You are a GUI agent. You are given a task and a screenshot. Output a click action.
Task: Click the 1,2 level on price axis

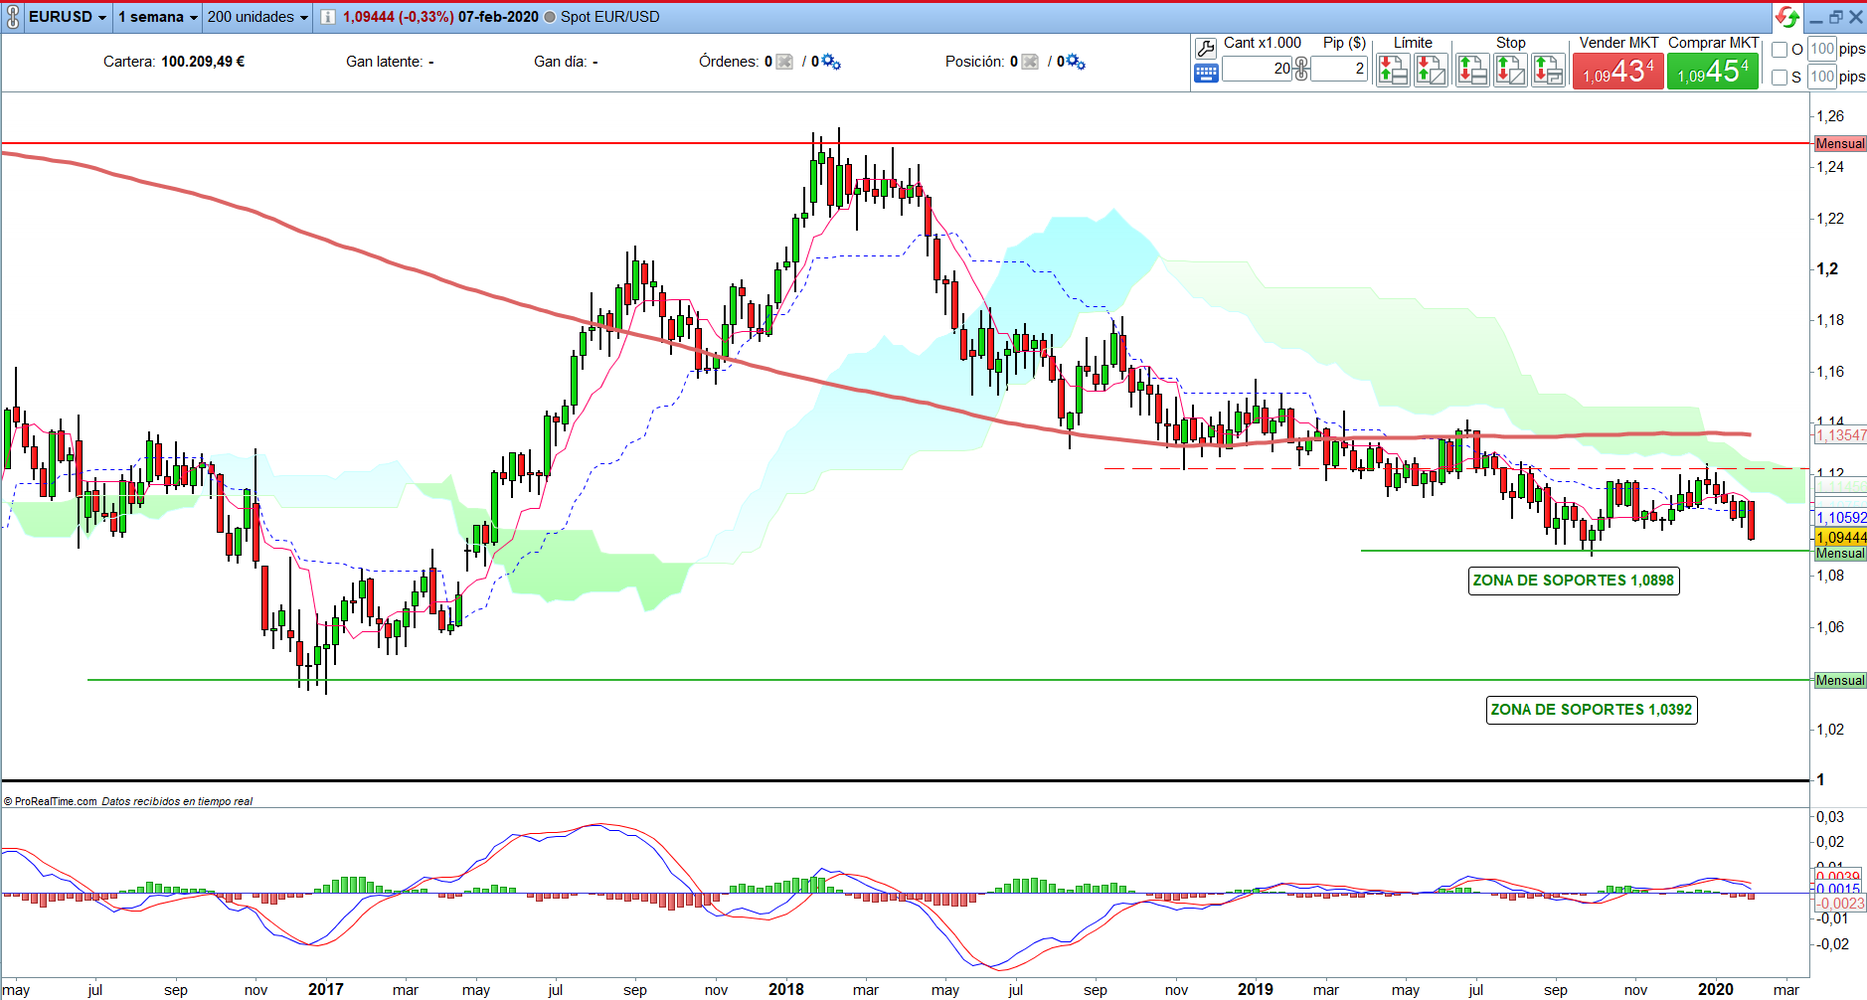point(1828,269)
